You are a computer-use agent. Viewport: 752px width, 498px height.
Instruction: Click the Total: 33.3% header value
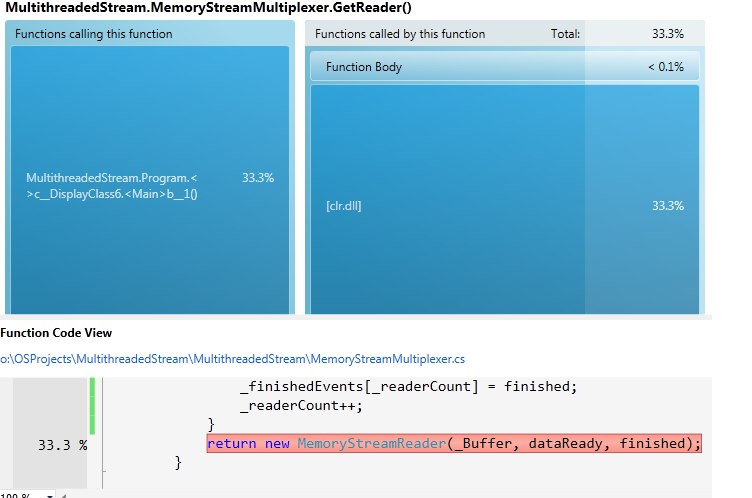point(668,34)
